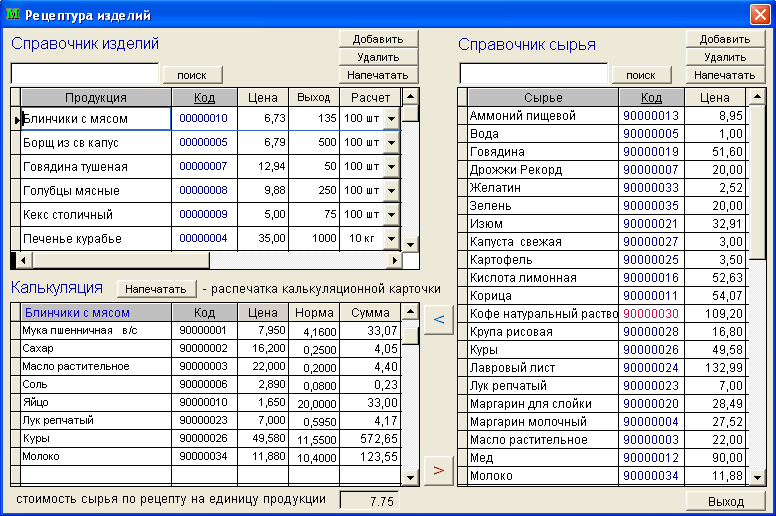The image size is (776, 516).
Task: Focus the raw materials search field
Action: pyautogui.click(x=534, y=74)
